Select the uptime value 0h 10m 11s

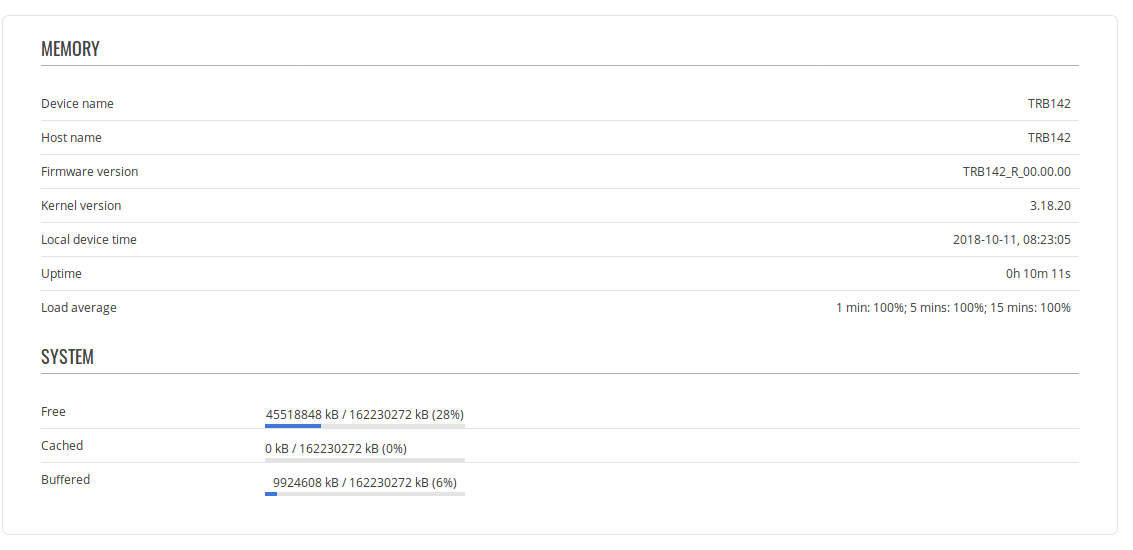click(1038, 274)
